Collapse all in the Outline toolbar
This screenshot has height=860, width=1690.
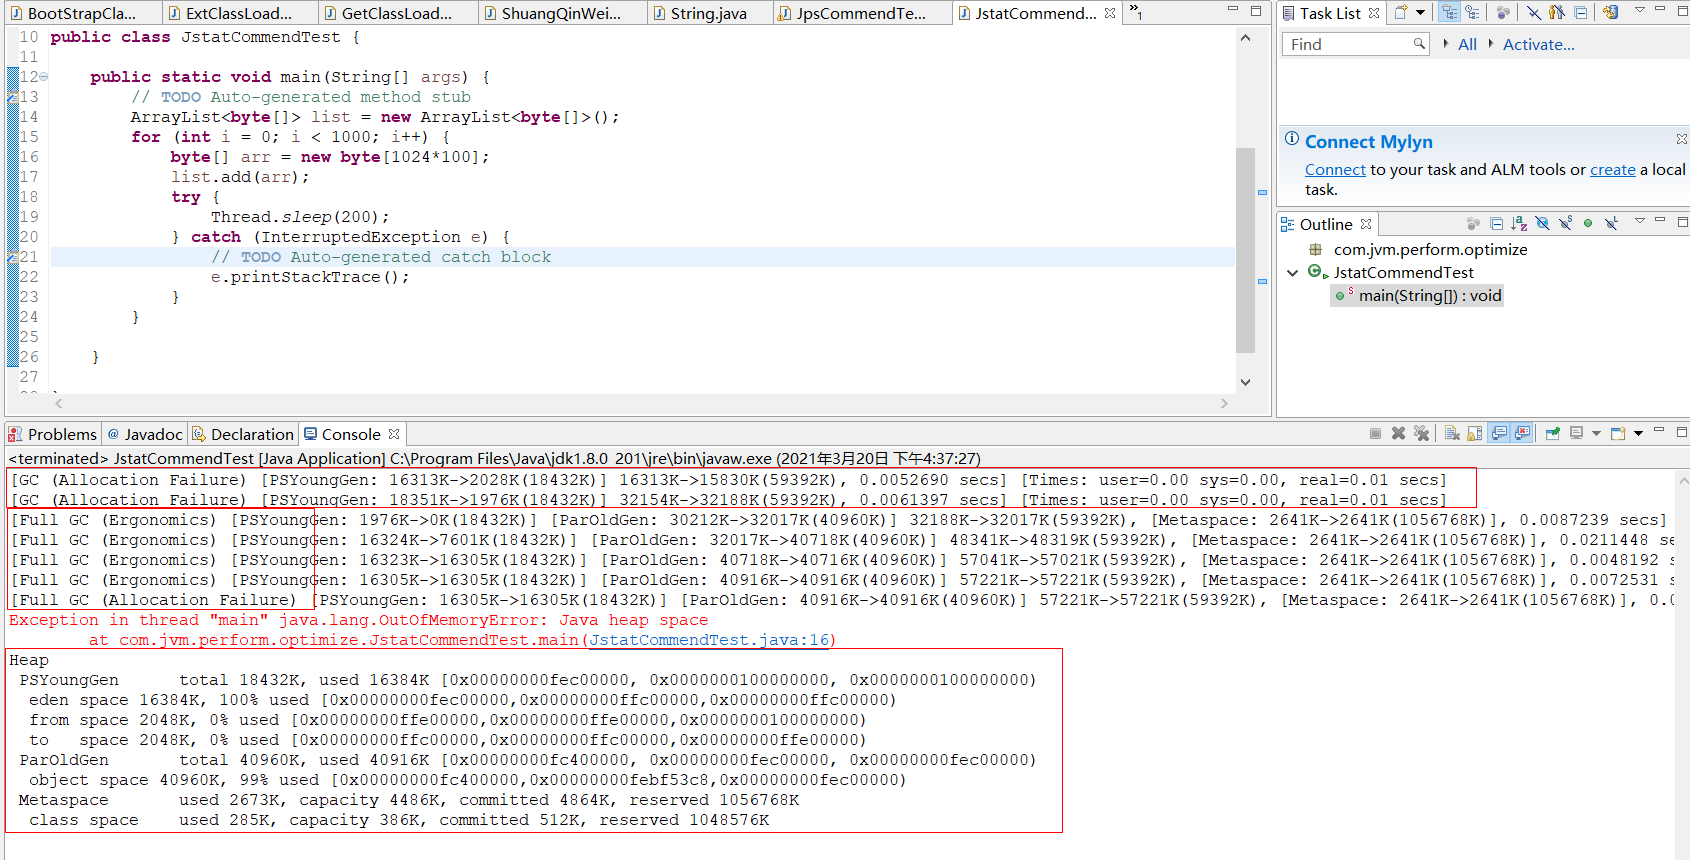(x=1496, y=224)
